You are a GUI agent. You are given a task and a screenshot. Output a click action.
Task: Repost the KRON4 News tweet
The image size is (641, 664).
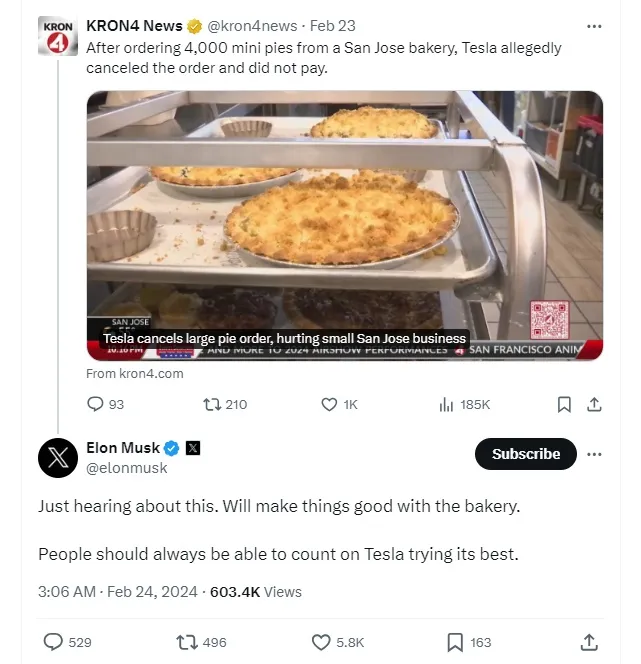tap(212, 404)
